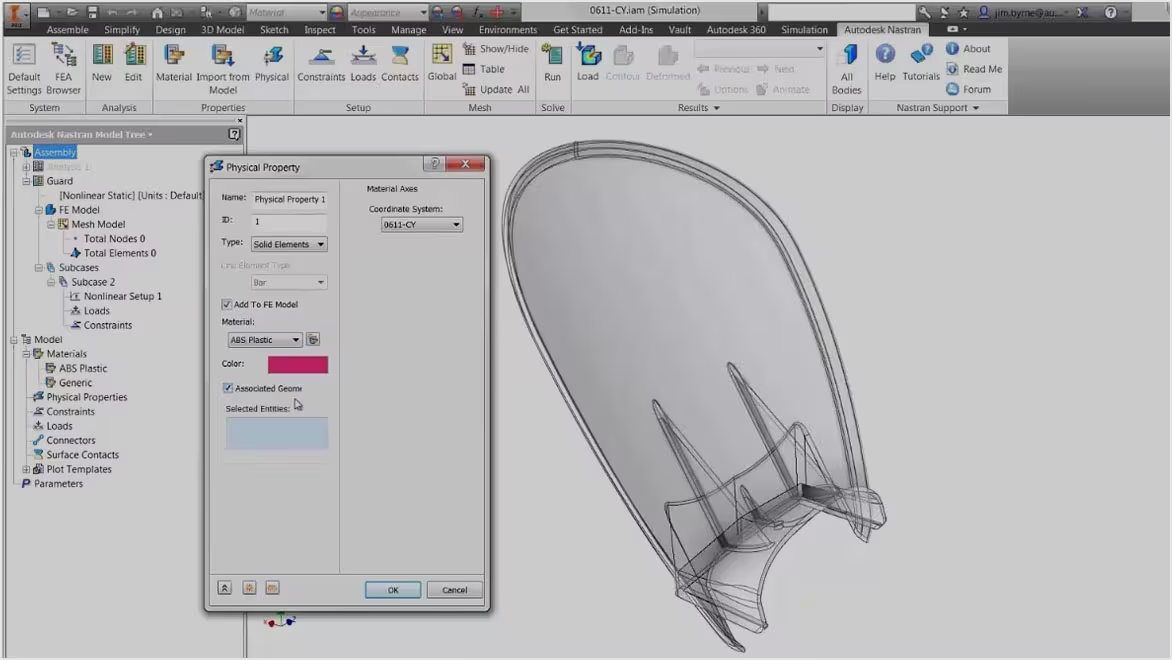Open the mesh Table

click(484, 69)
